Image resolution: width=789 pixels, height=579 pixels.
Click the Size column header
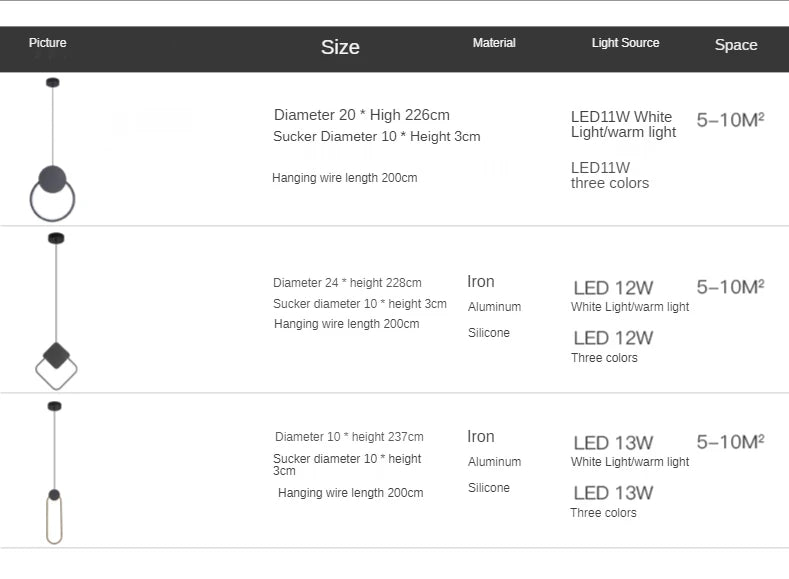pyautogui.click(x=340, y=47)
